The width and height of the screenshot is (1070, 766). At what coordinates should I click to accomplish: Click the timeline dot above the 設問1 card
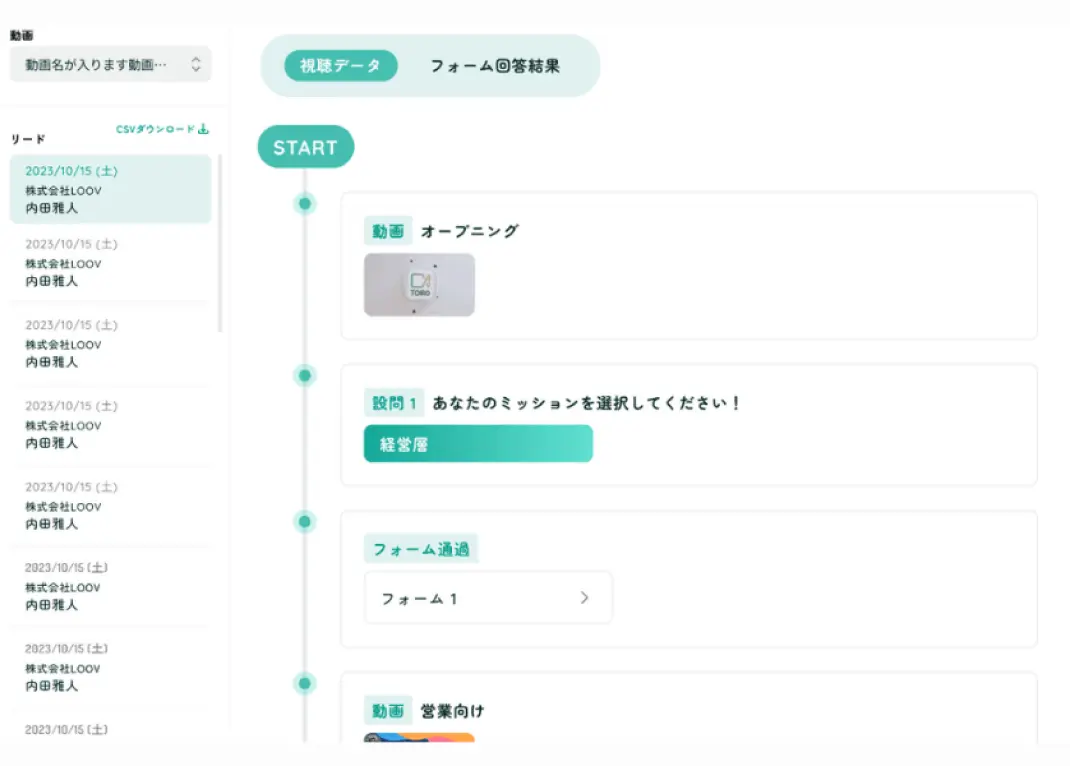pyautogui.click(x=303, y=375)
